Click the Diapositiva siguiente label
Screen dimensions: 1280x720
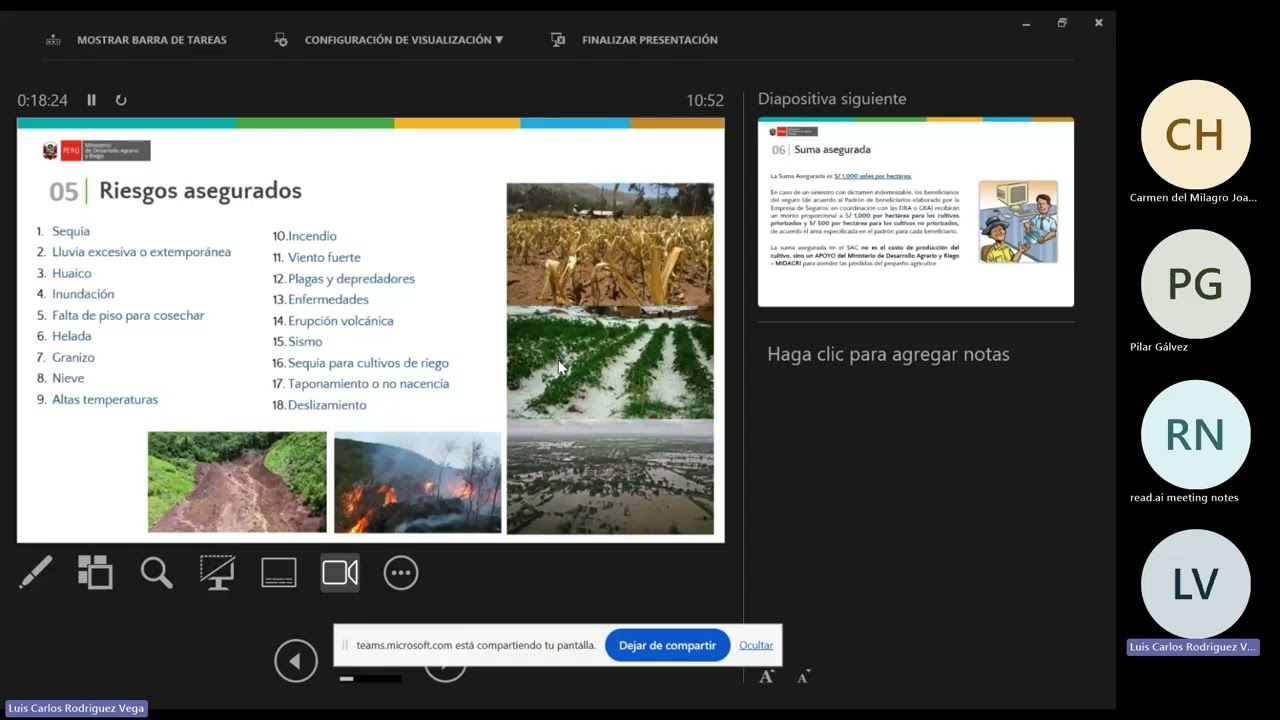tap(832, 99)
